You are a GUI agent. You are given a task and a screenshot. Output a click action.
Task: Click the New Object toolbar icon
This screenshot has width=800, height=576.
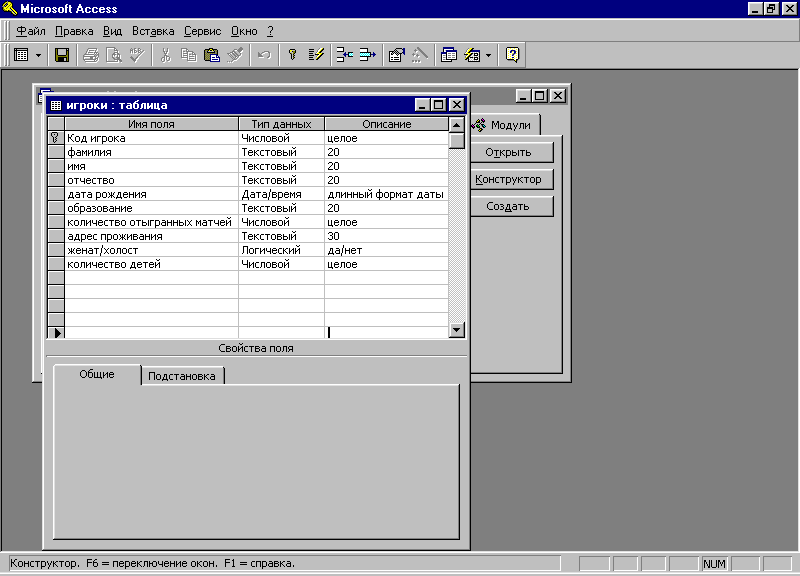click(x=472, y=55)
